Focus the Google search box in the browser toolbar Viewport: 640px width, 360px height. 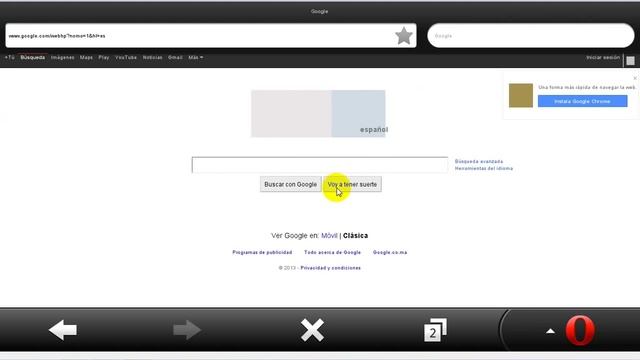tap(531, 36)
